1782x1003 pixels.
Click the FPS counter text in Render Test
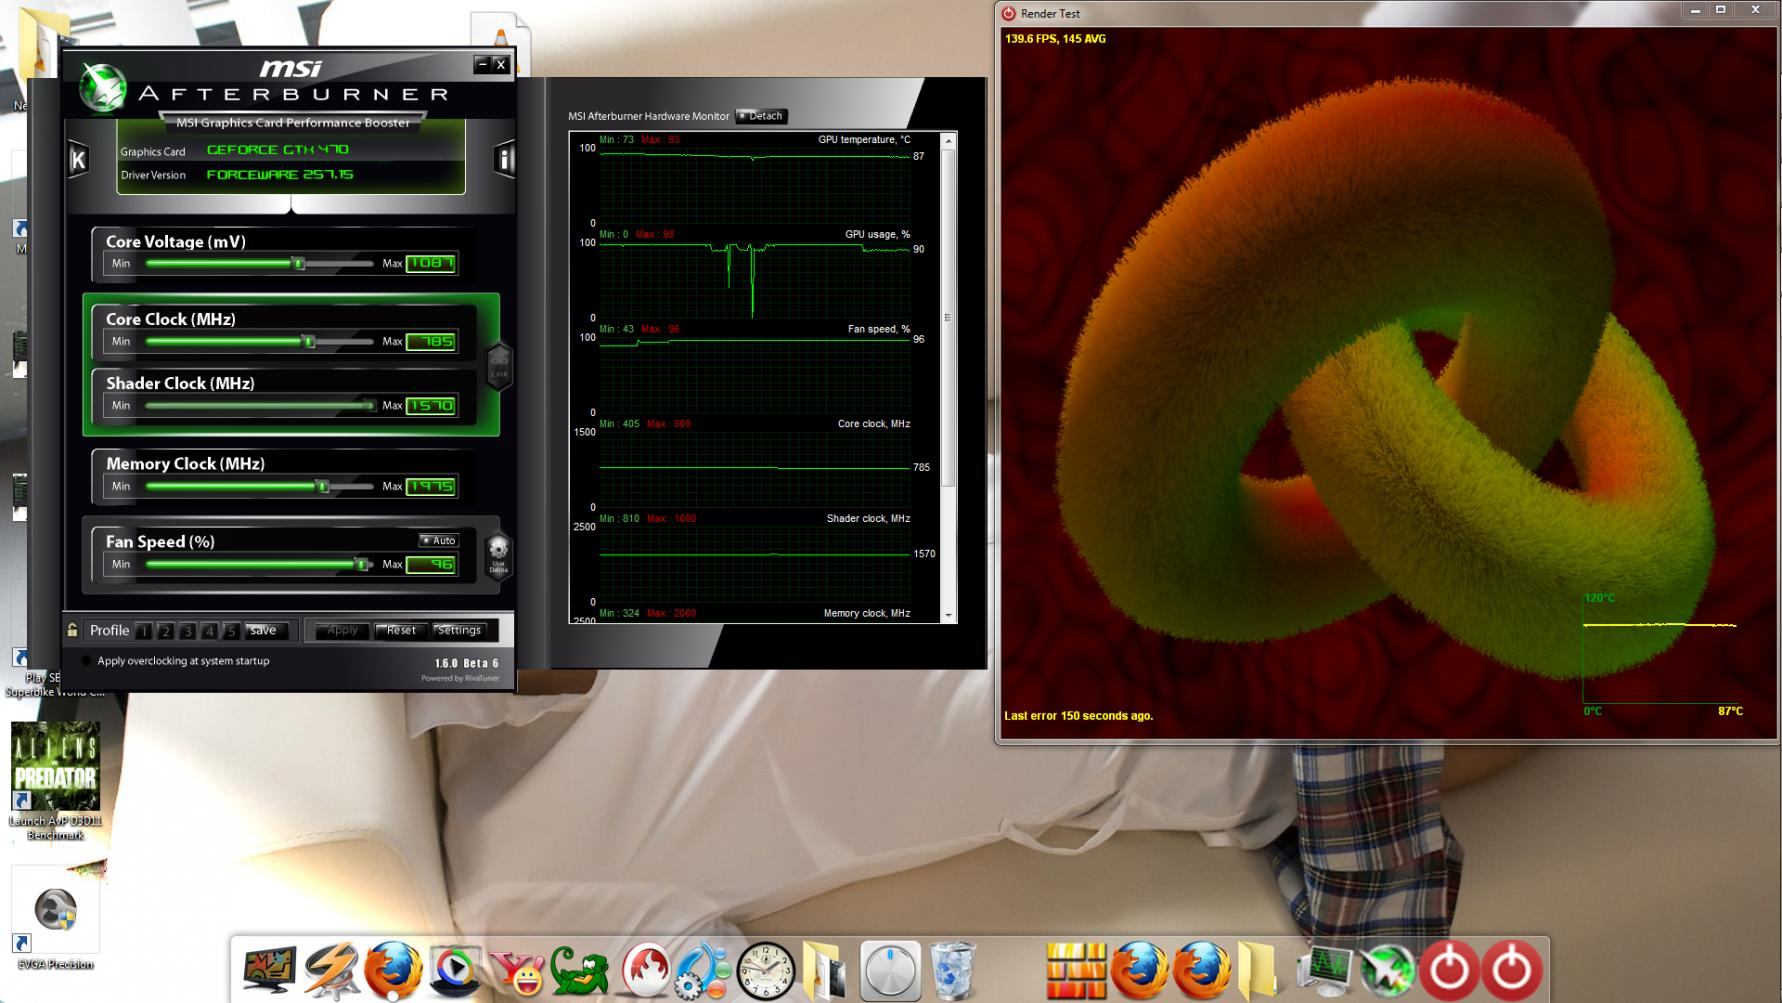pyautogui.click(x=1055, y=39)
